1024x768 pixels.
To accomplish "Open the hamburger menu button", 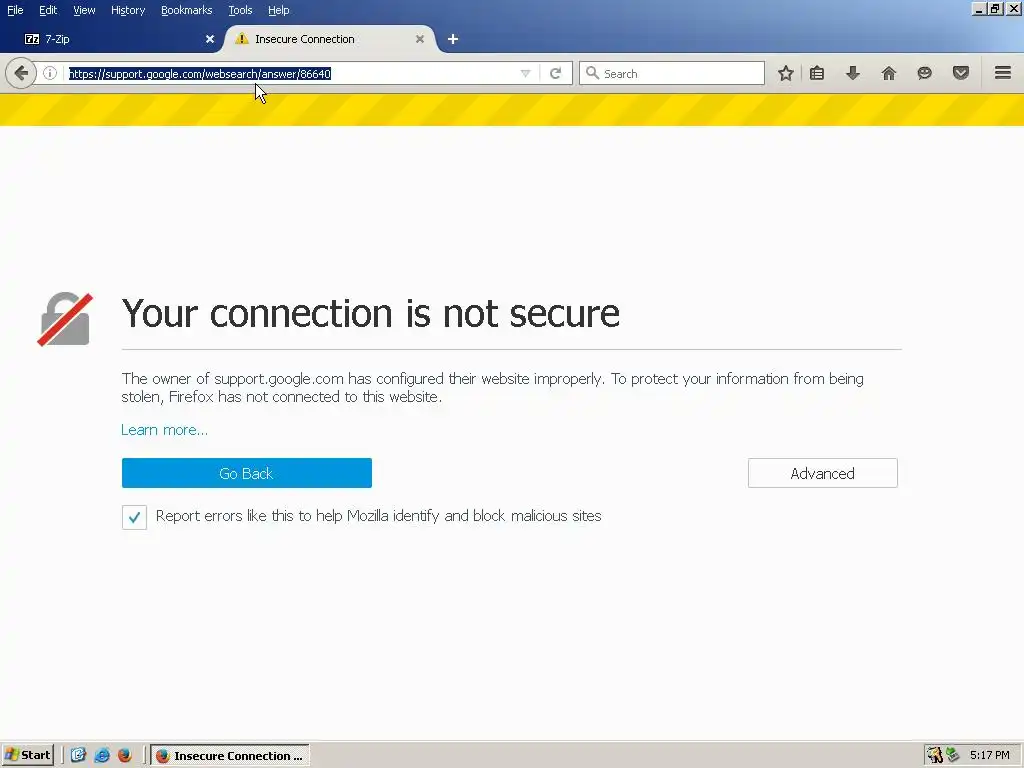I will pyautogui.click(x=1003, y=73).
